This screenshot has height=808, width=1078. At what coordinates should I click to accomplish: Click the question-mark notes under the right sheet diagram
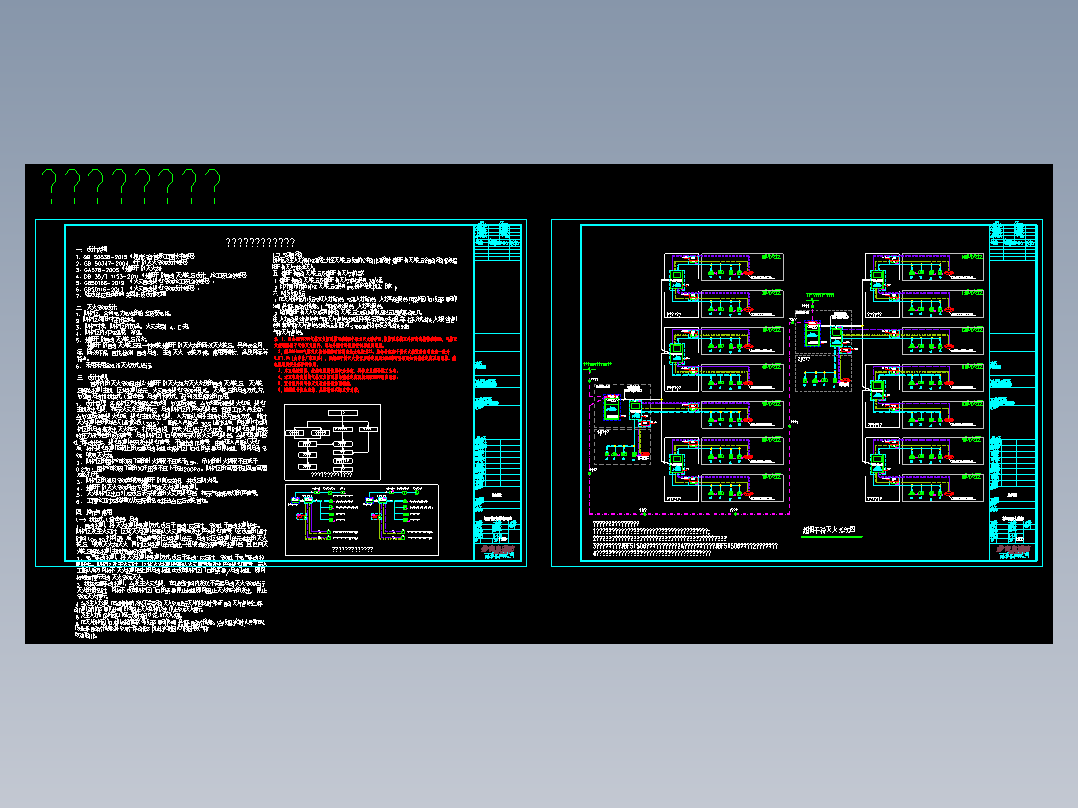pos(685,538)
